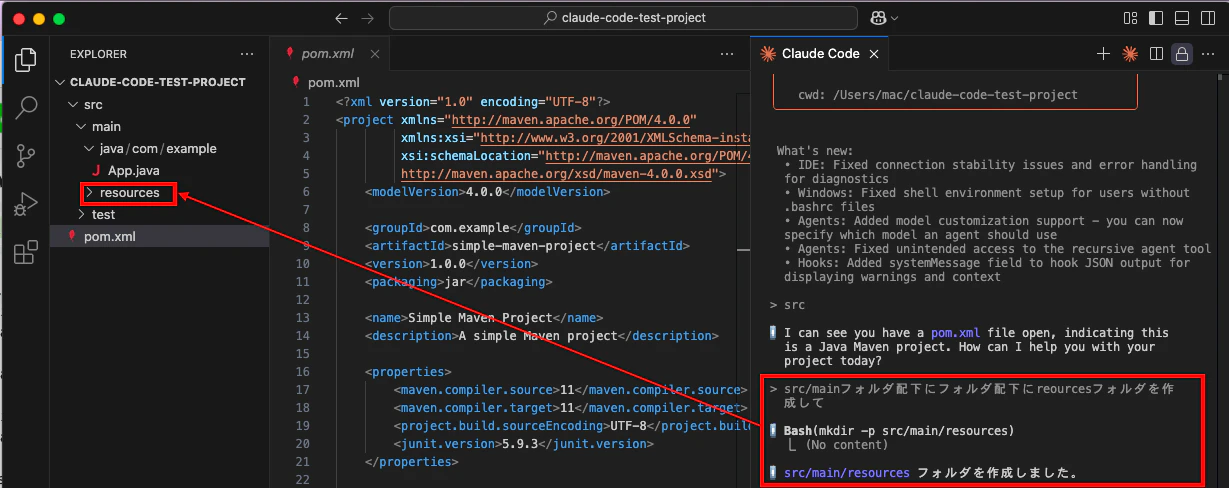Open Copilot dropdown chevron in title bar
The width and height of the screenshot is (1229, 488).
[895, 18]
